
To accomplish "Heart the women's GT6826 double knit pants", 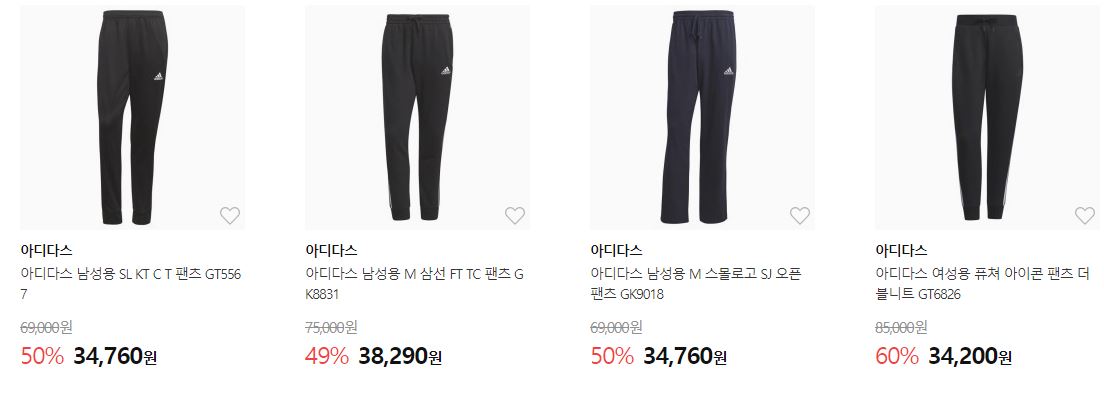I will (x=1085, y=215).
